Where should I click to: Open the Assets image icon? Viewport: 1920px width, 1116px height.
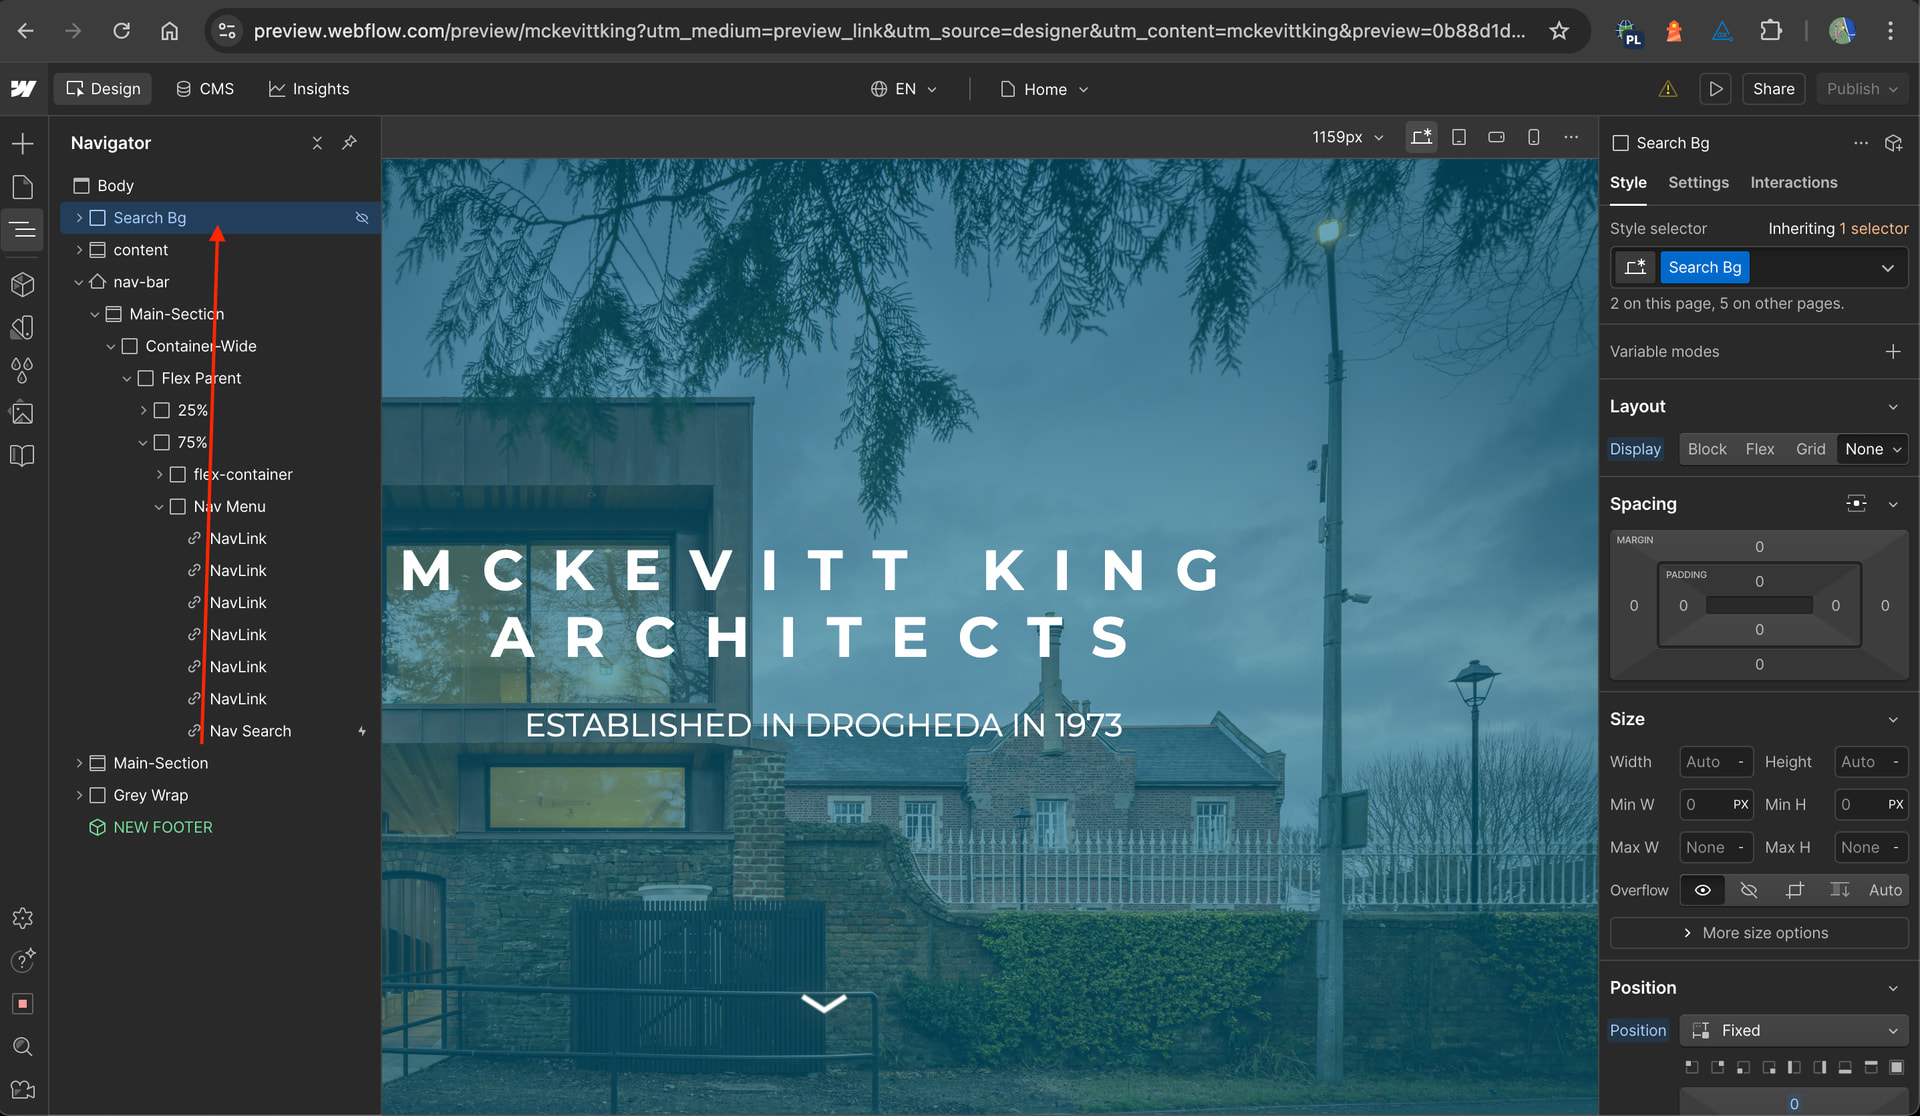(22, 413)
